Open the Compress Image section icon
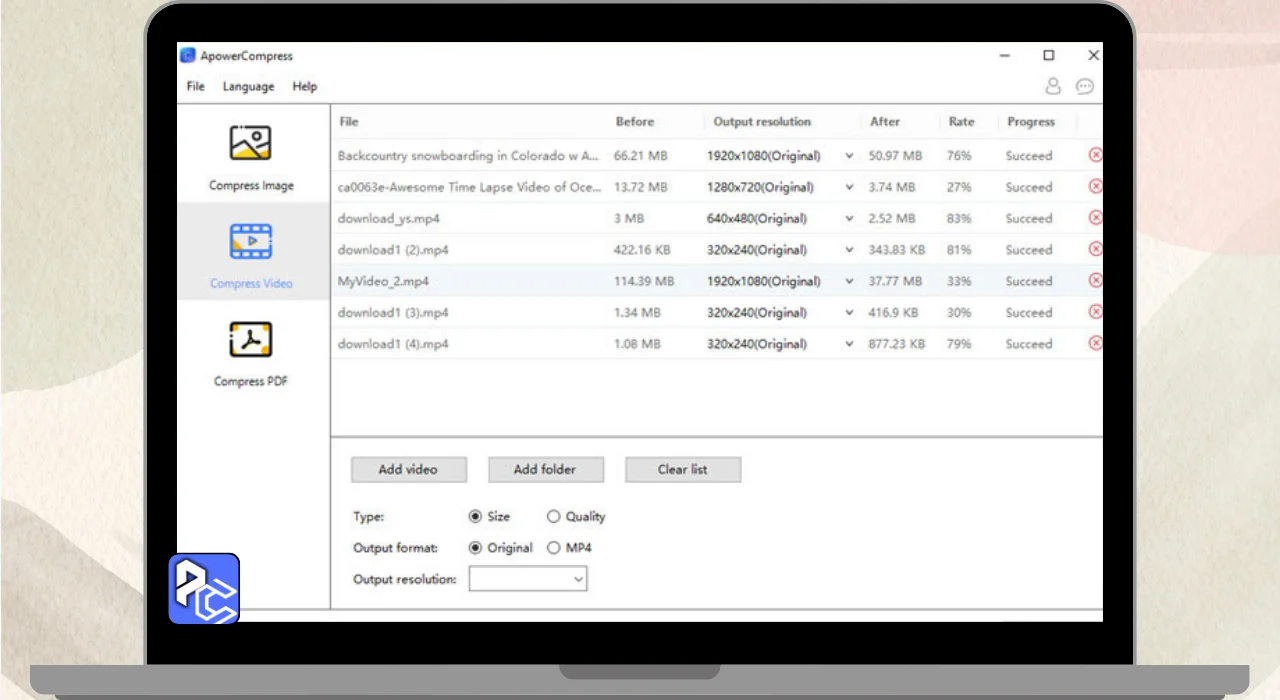The image size is (1280, 700). click(x=250, y=145)
